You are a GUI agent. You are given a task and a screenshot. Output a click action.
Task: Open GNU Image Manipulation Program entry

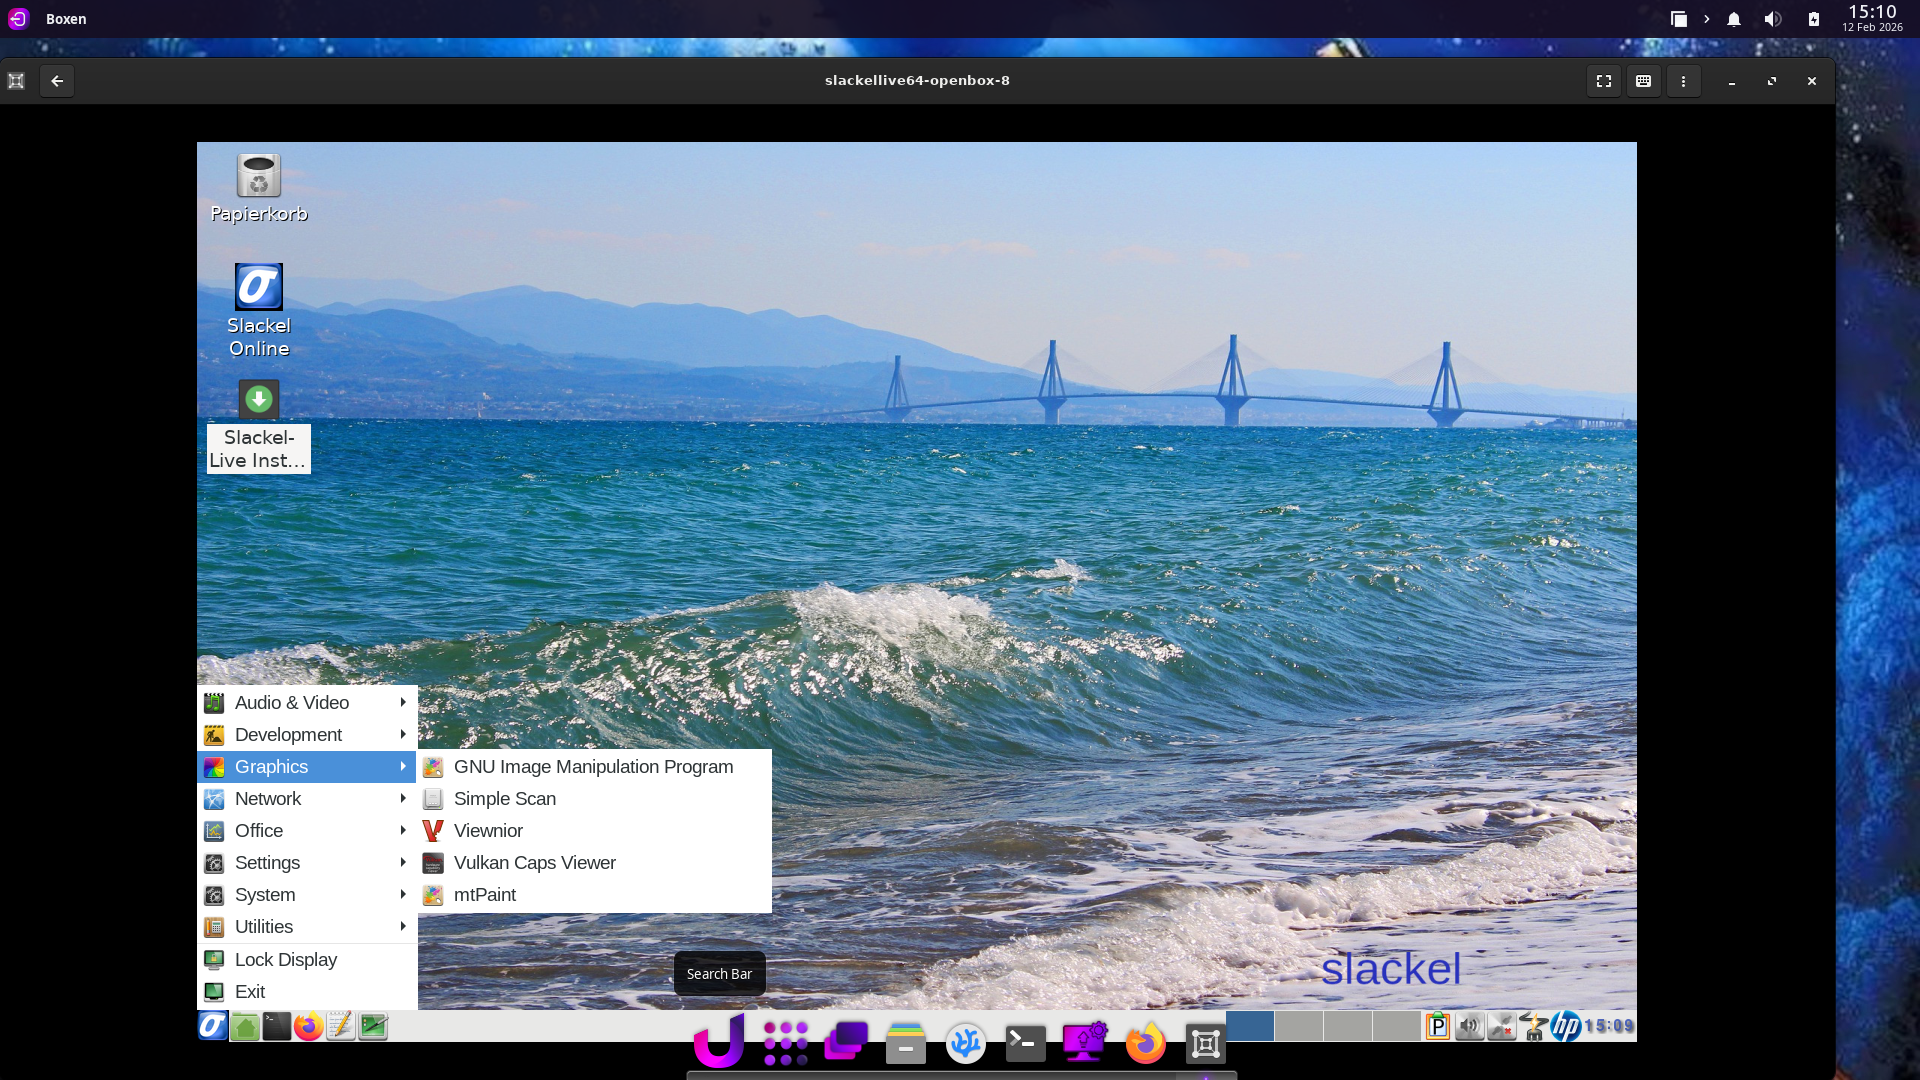click(592, 767)
